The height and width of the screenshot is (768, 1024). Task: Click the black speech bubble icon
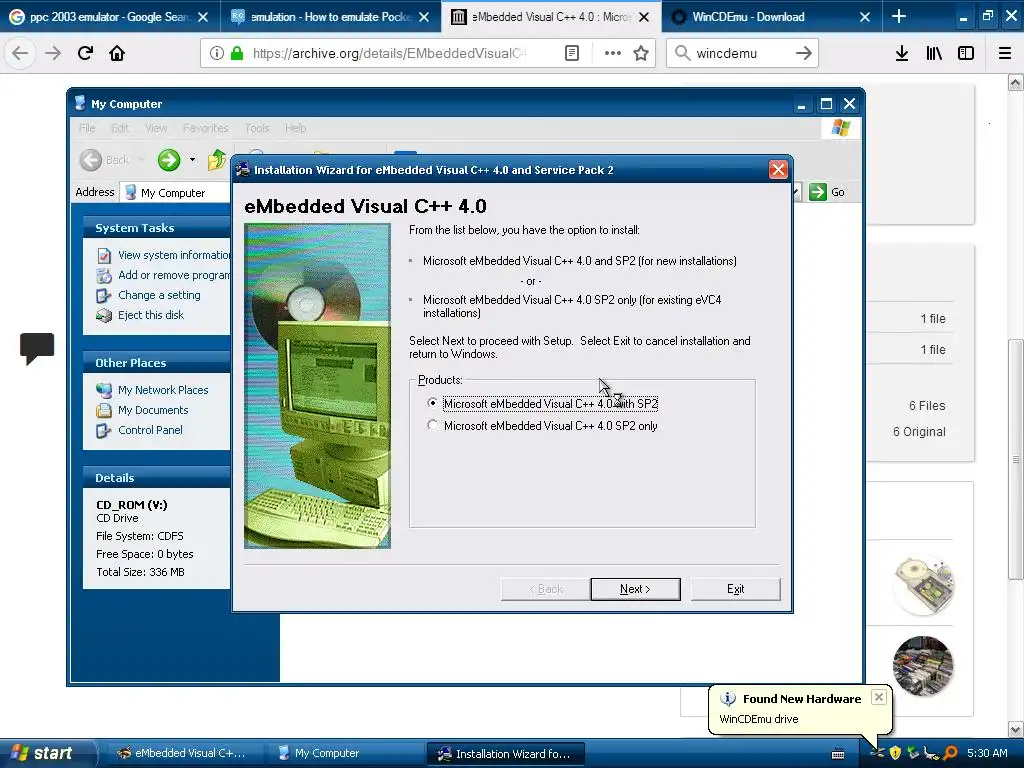(37, 348)
